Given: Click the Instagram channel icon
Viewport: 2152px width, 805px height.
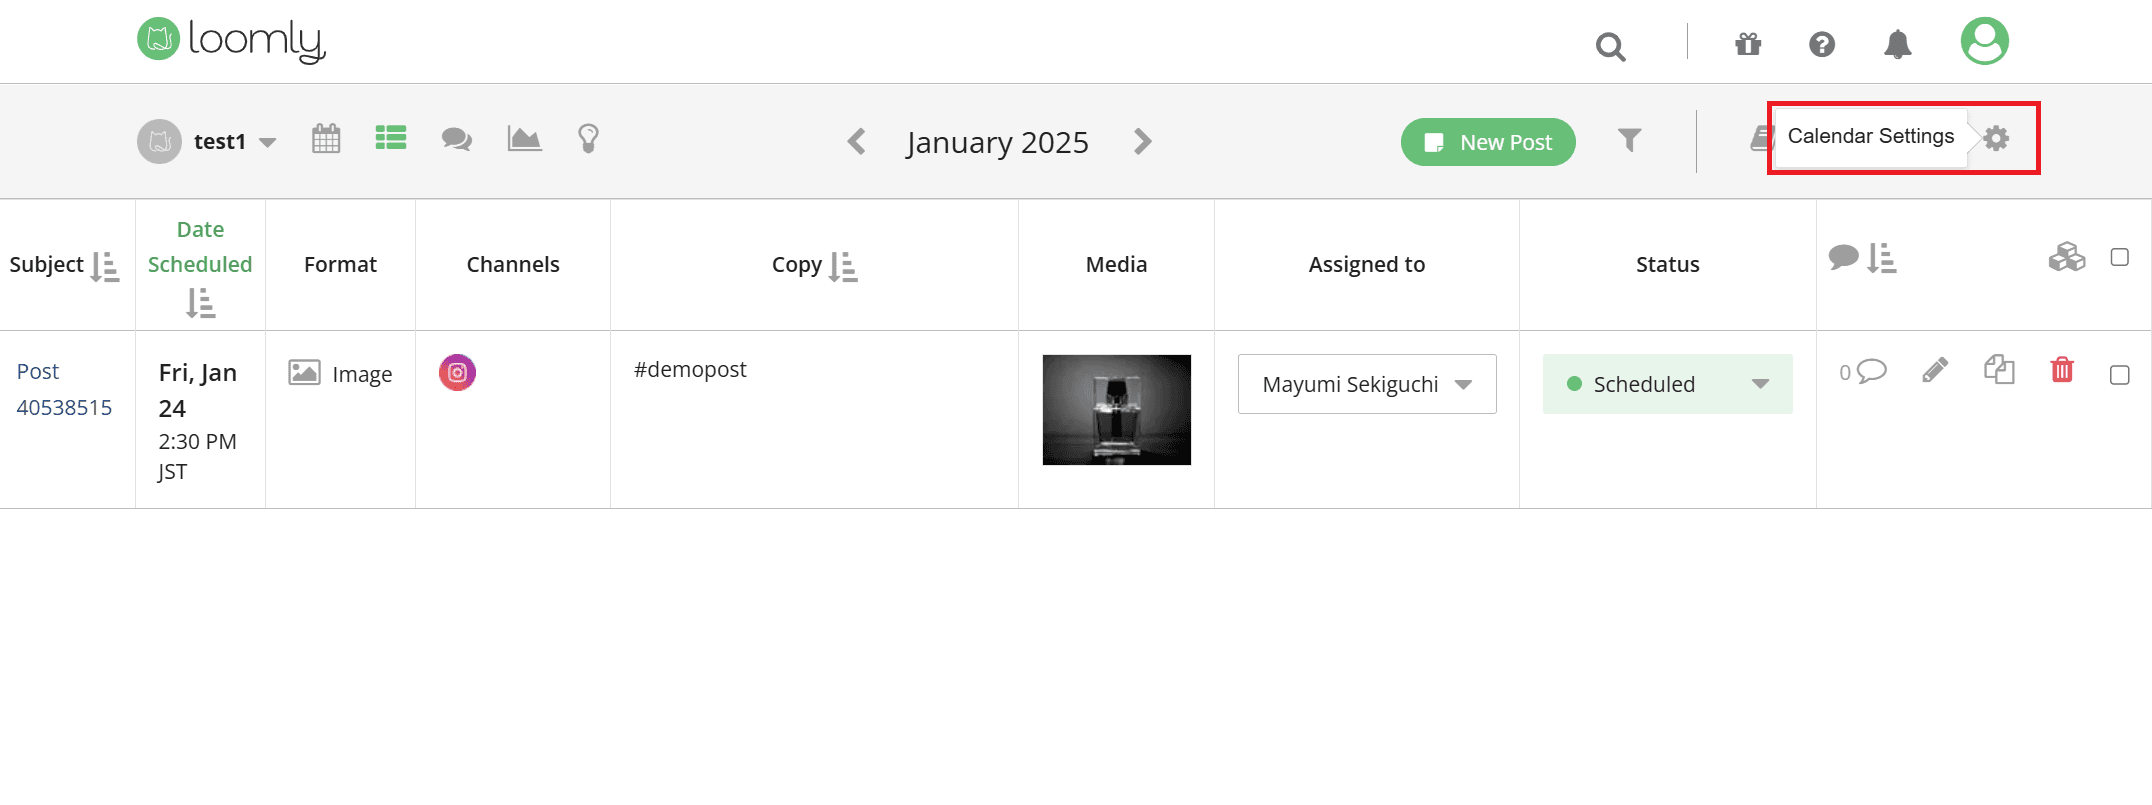Looking at the screenshot, I should 457,373.
